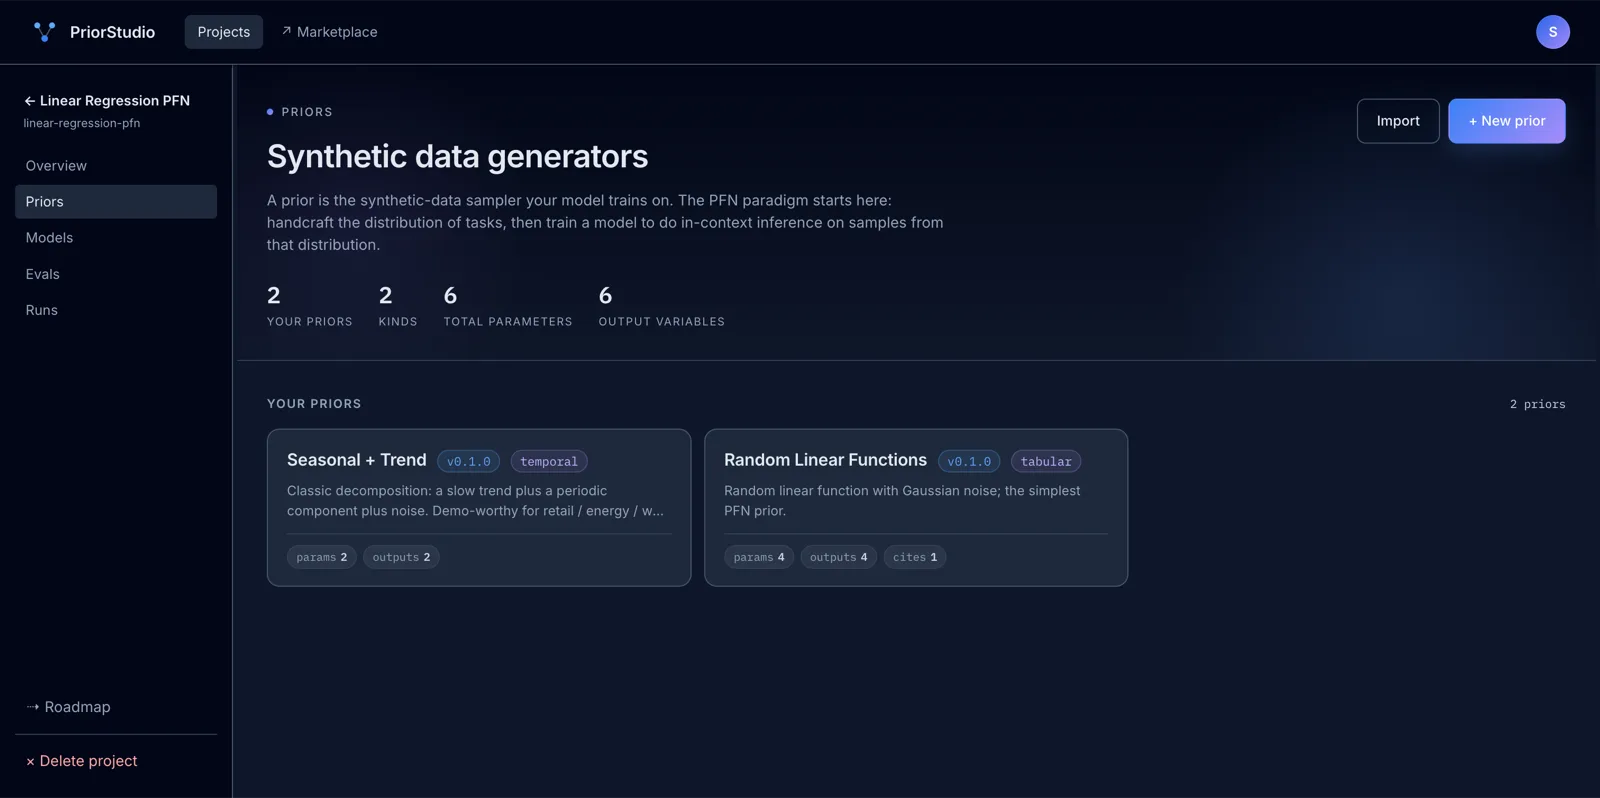
Task: Click the tabular tag on Random Linear Functions
Action: click(x=1046, y=461)
